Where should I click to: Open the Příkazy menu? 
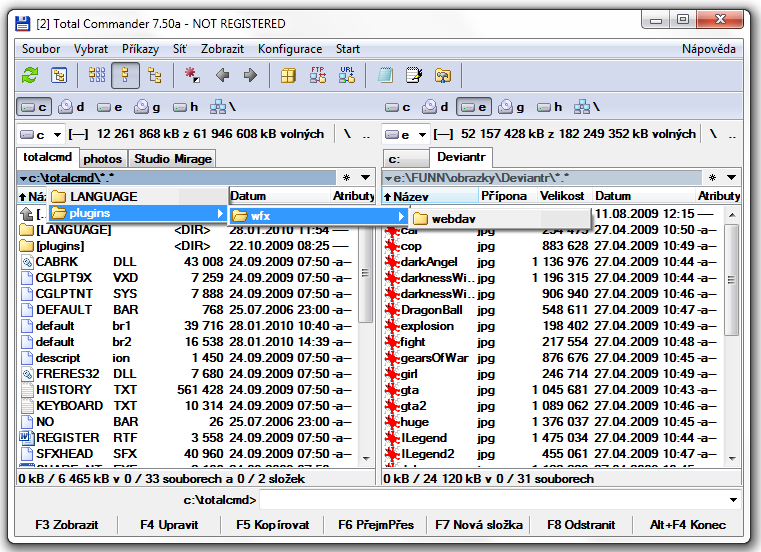pyautogui.click(x=140, y=49)
